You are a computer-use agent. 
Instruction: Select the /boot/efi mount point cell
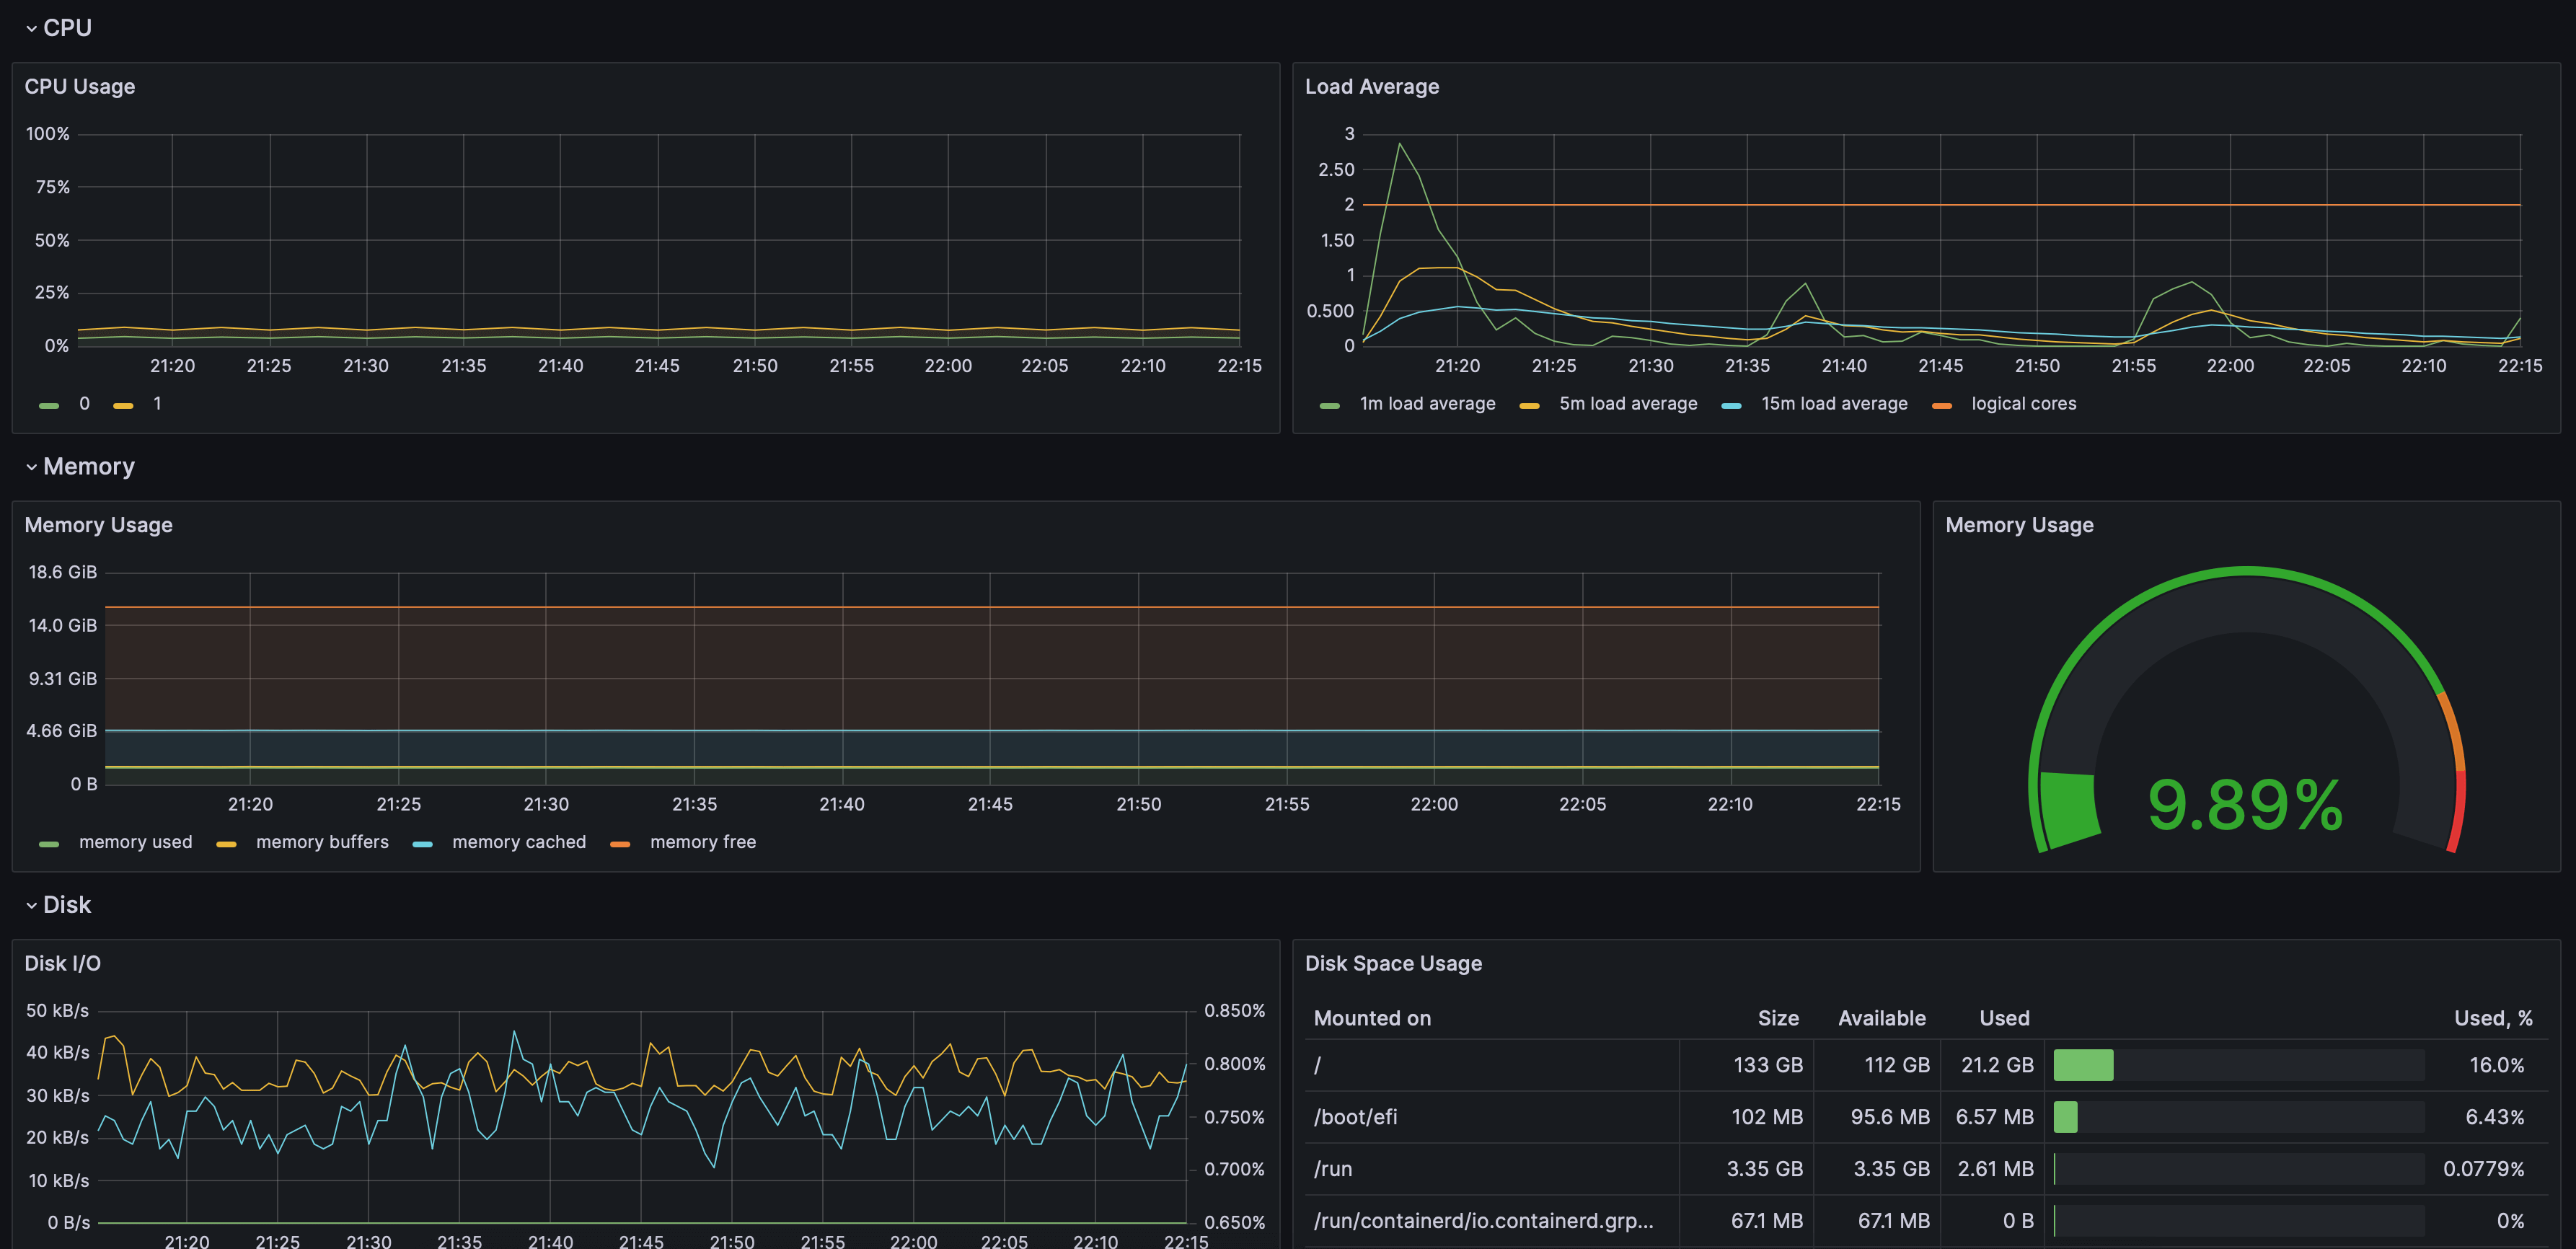click(x=1491, y=1117)
